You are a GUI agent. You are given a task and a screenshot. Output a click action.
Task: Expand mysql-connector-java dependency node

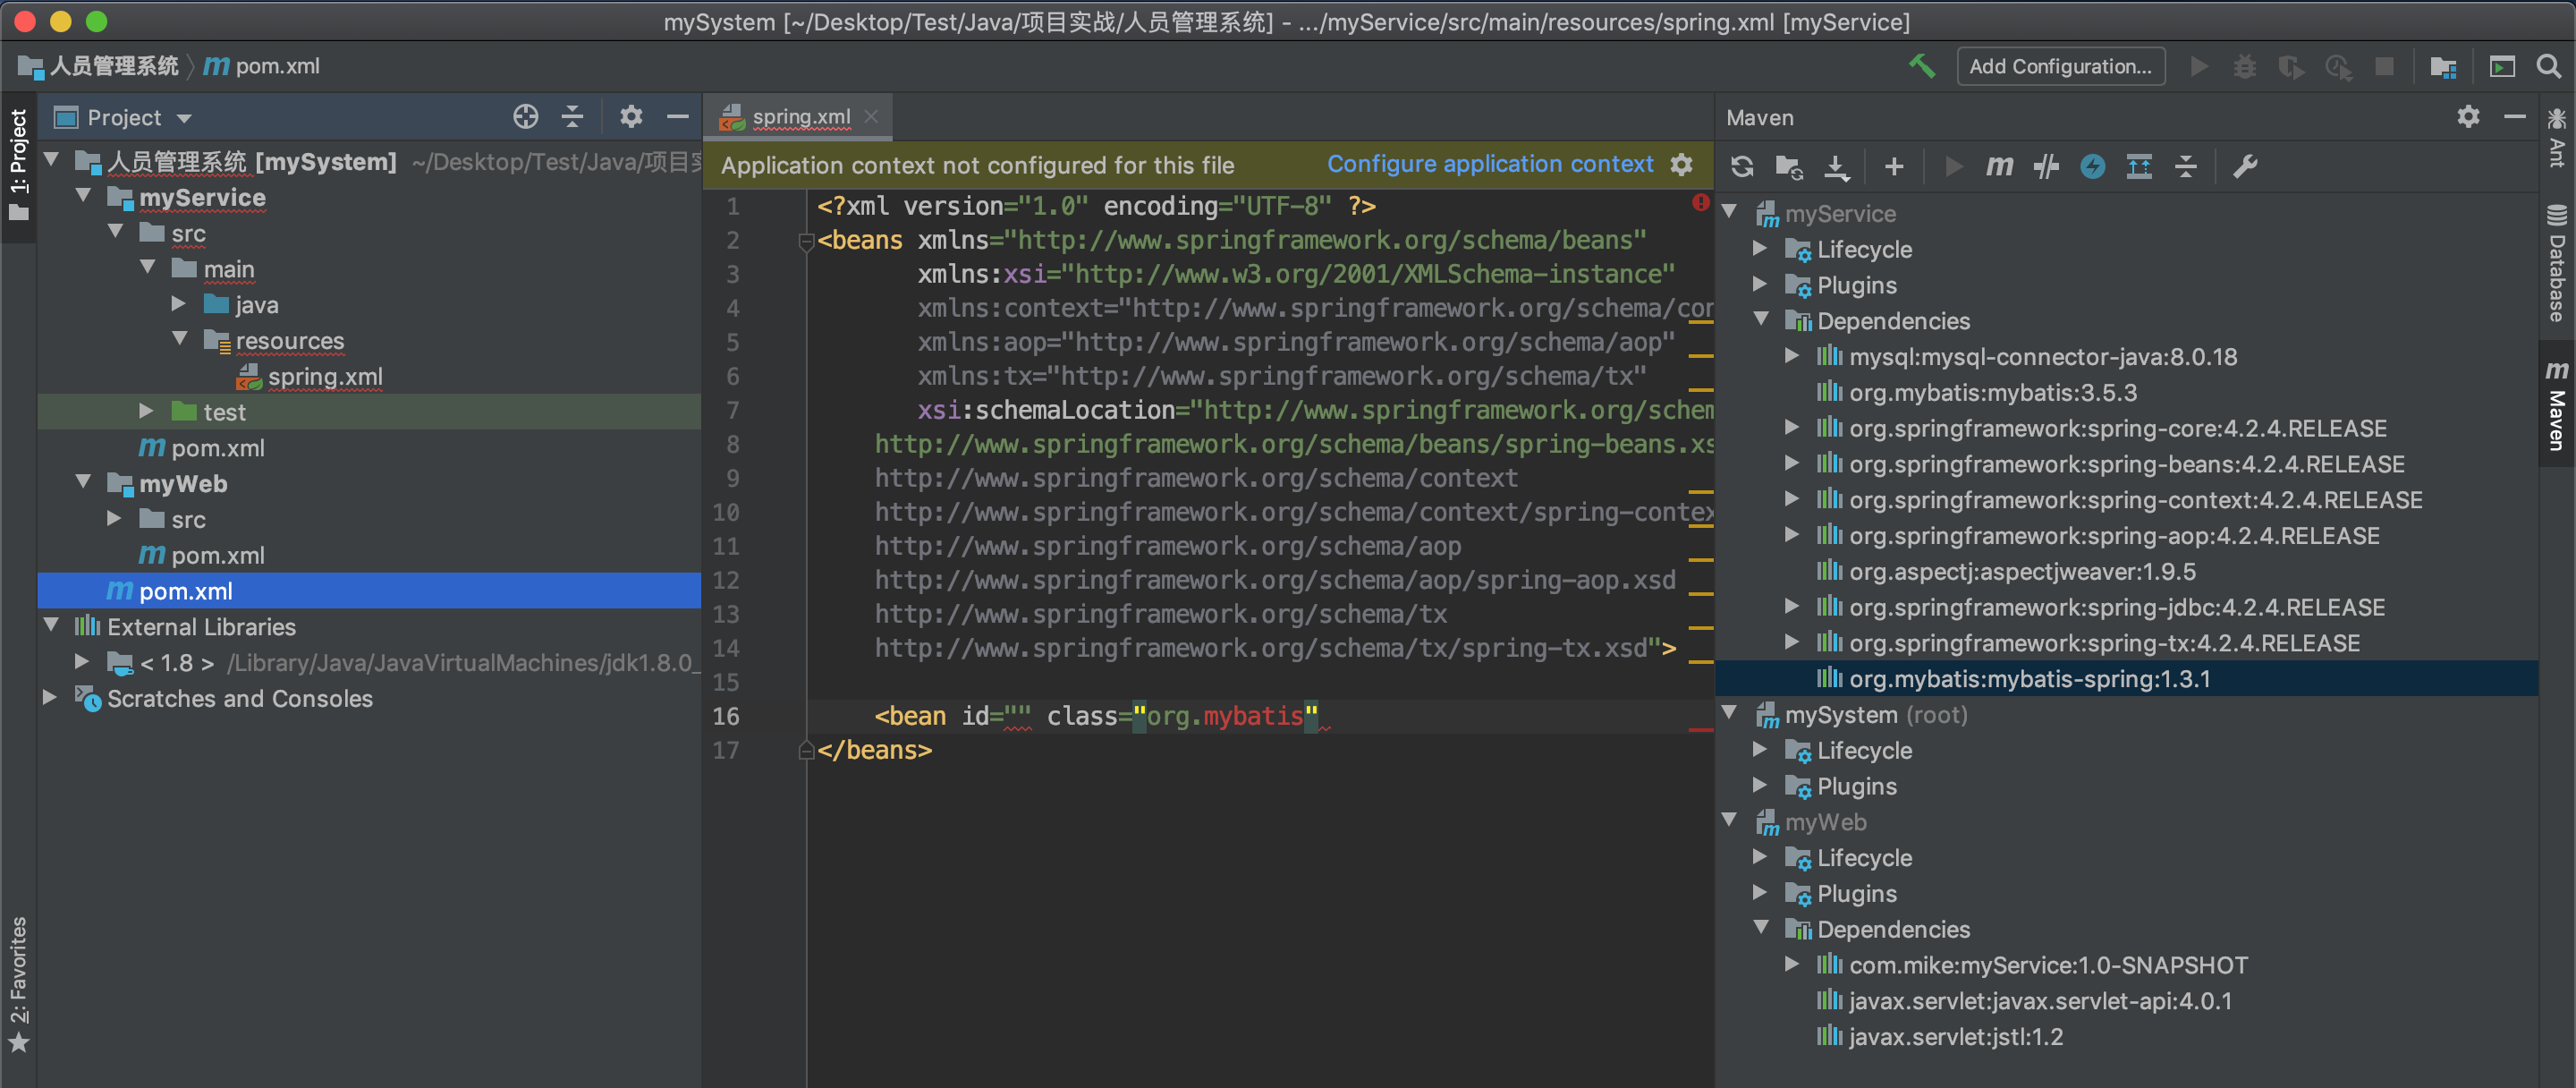tap(1793, 356)
